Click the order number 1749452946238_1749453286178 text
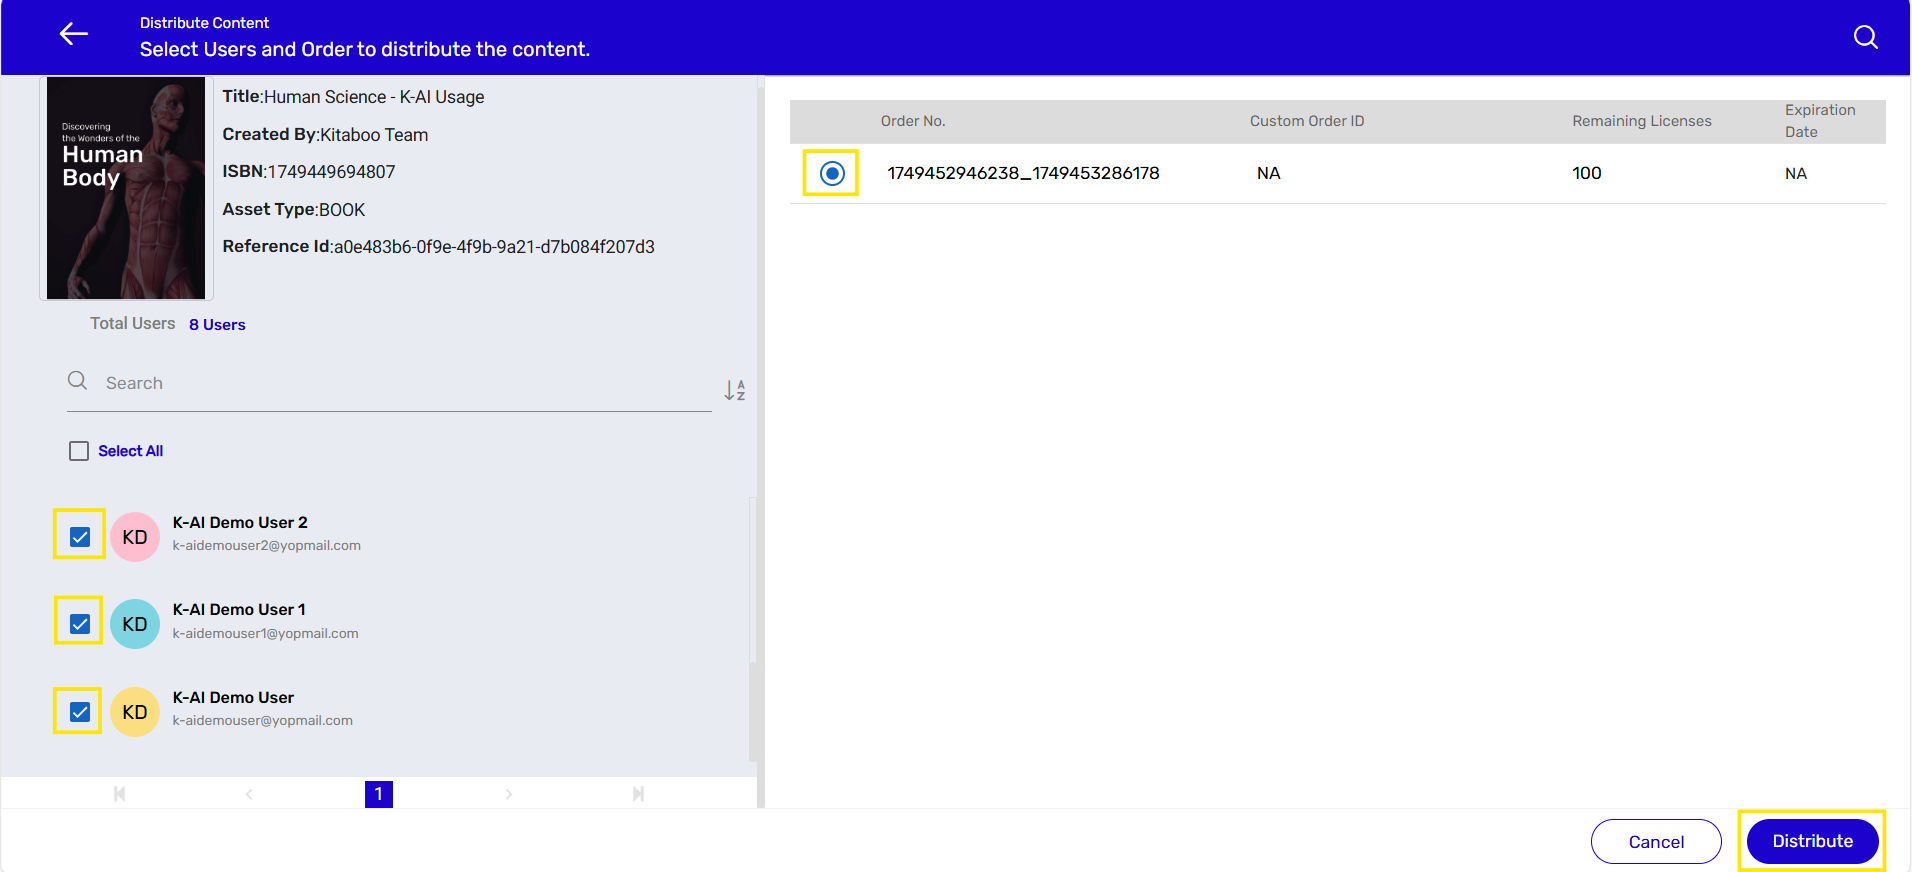The height and width of the screenshot is (872, 1912). point(1023,173)
